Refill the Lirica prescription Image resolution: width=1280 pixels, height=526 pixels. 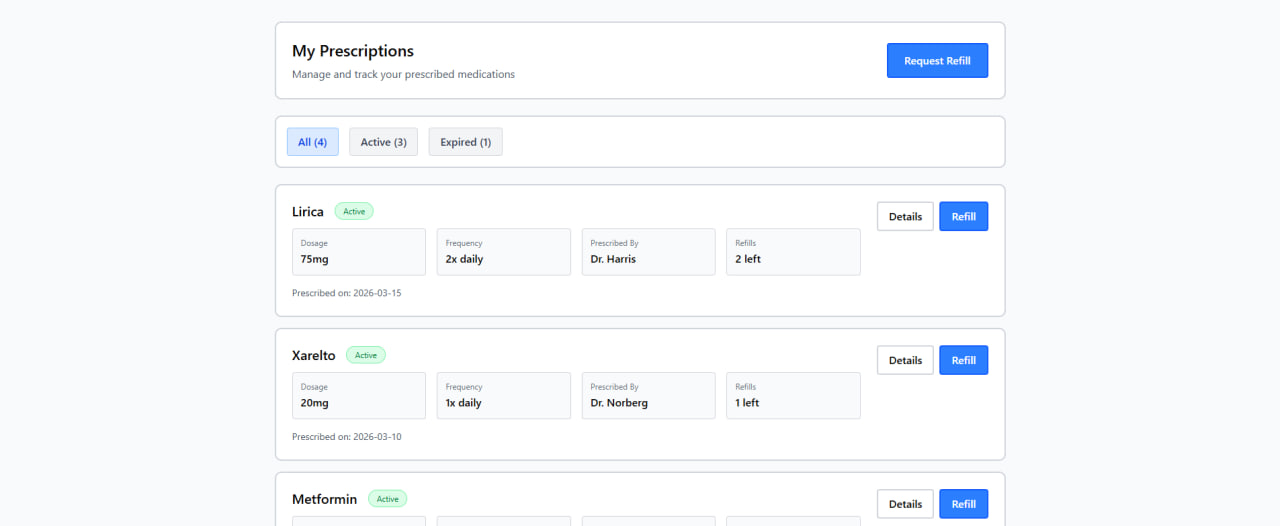tap(963, 216)
